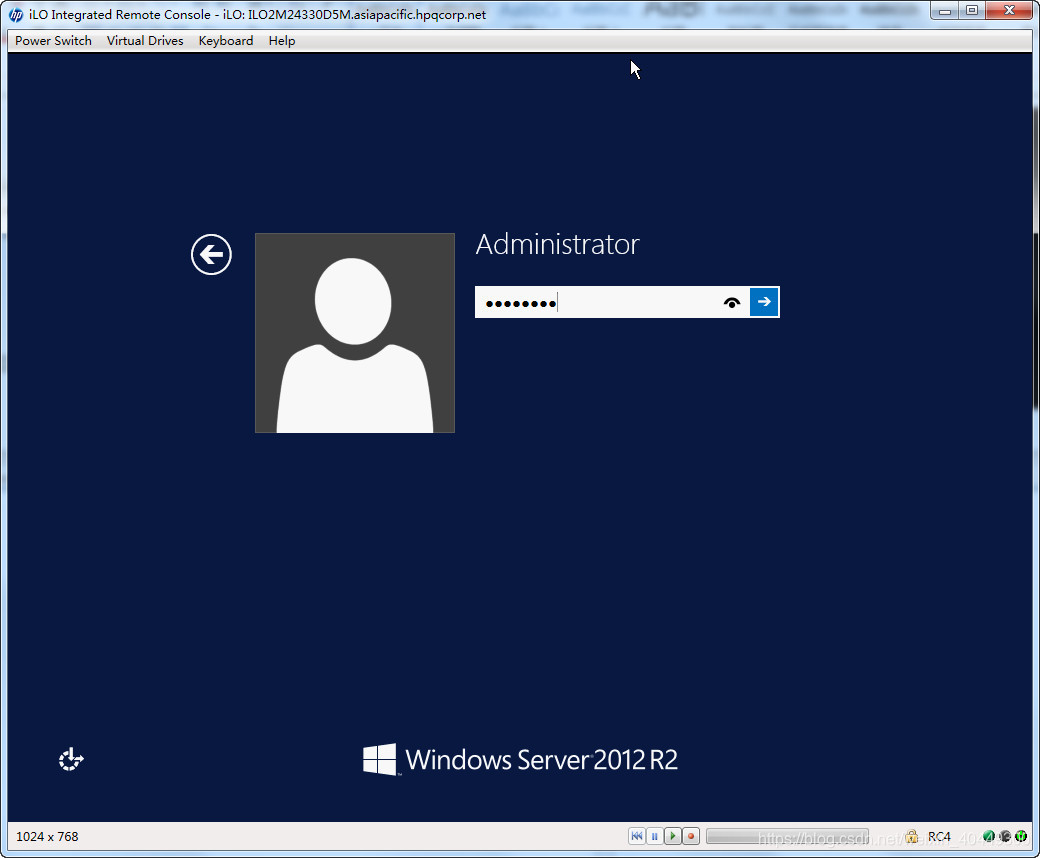Click the HP logo in title bar
Viewport: 1040px width, 858px height.
(16, 15)
